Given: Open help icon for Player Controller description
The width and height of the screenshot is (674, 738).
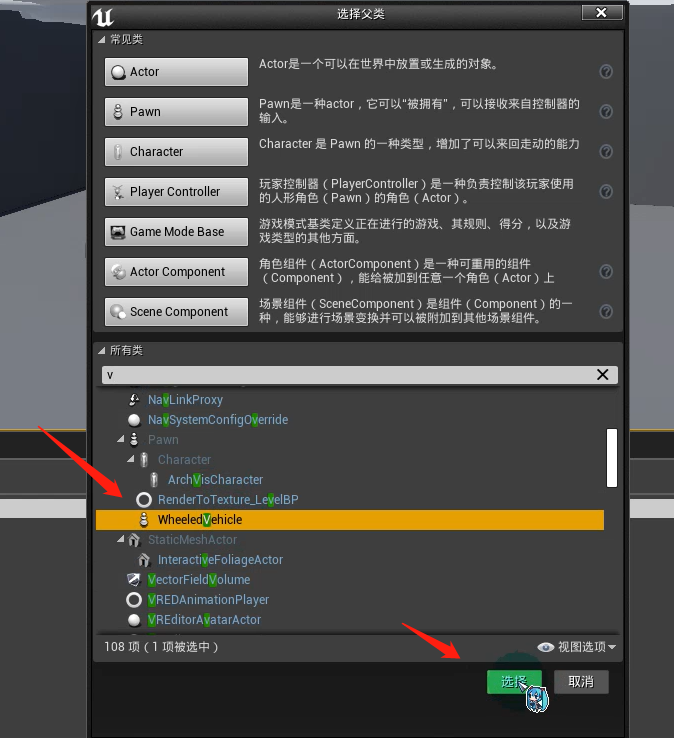Looking at the screenshot, I should pyautogui.click(x=606, y=192).
